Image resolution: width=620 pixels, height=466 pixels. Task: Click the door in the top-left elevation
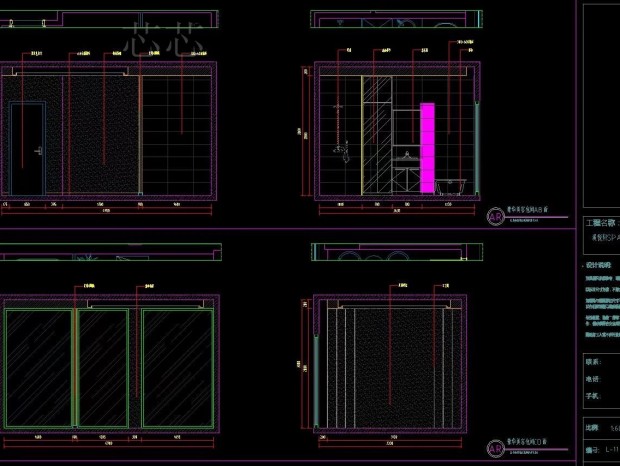28,148
